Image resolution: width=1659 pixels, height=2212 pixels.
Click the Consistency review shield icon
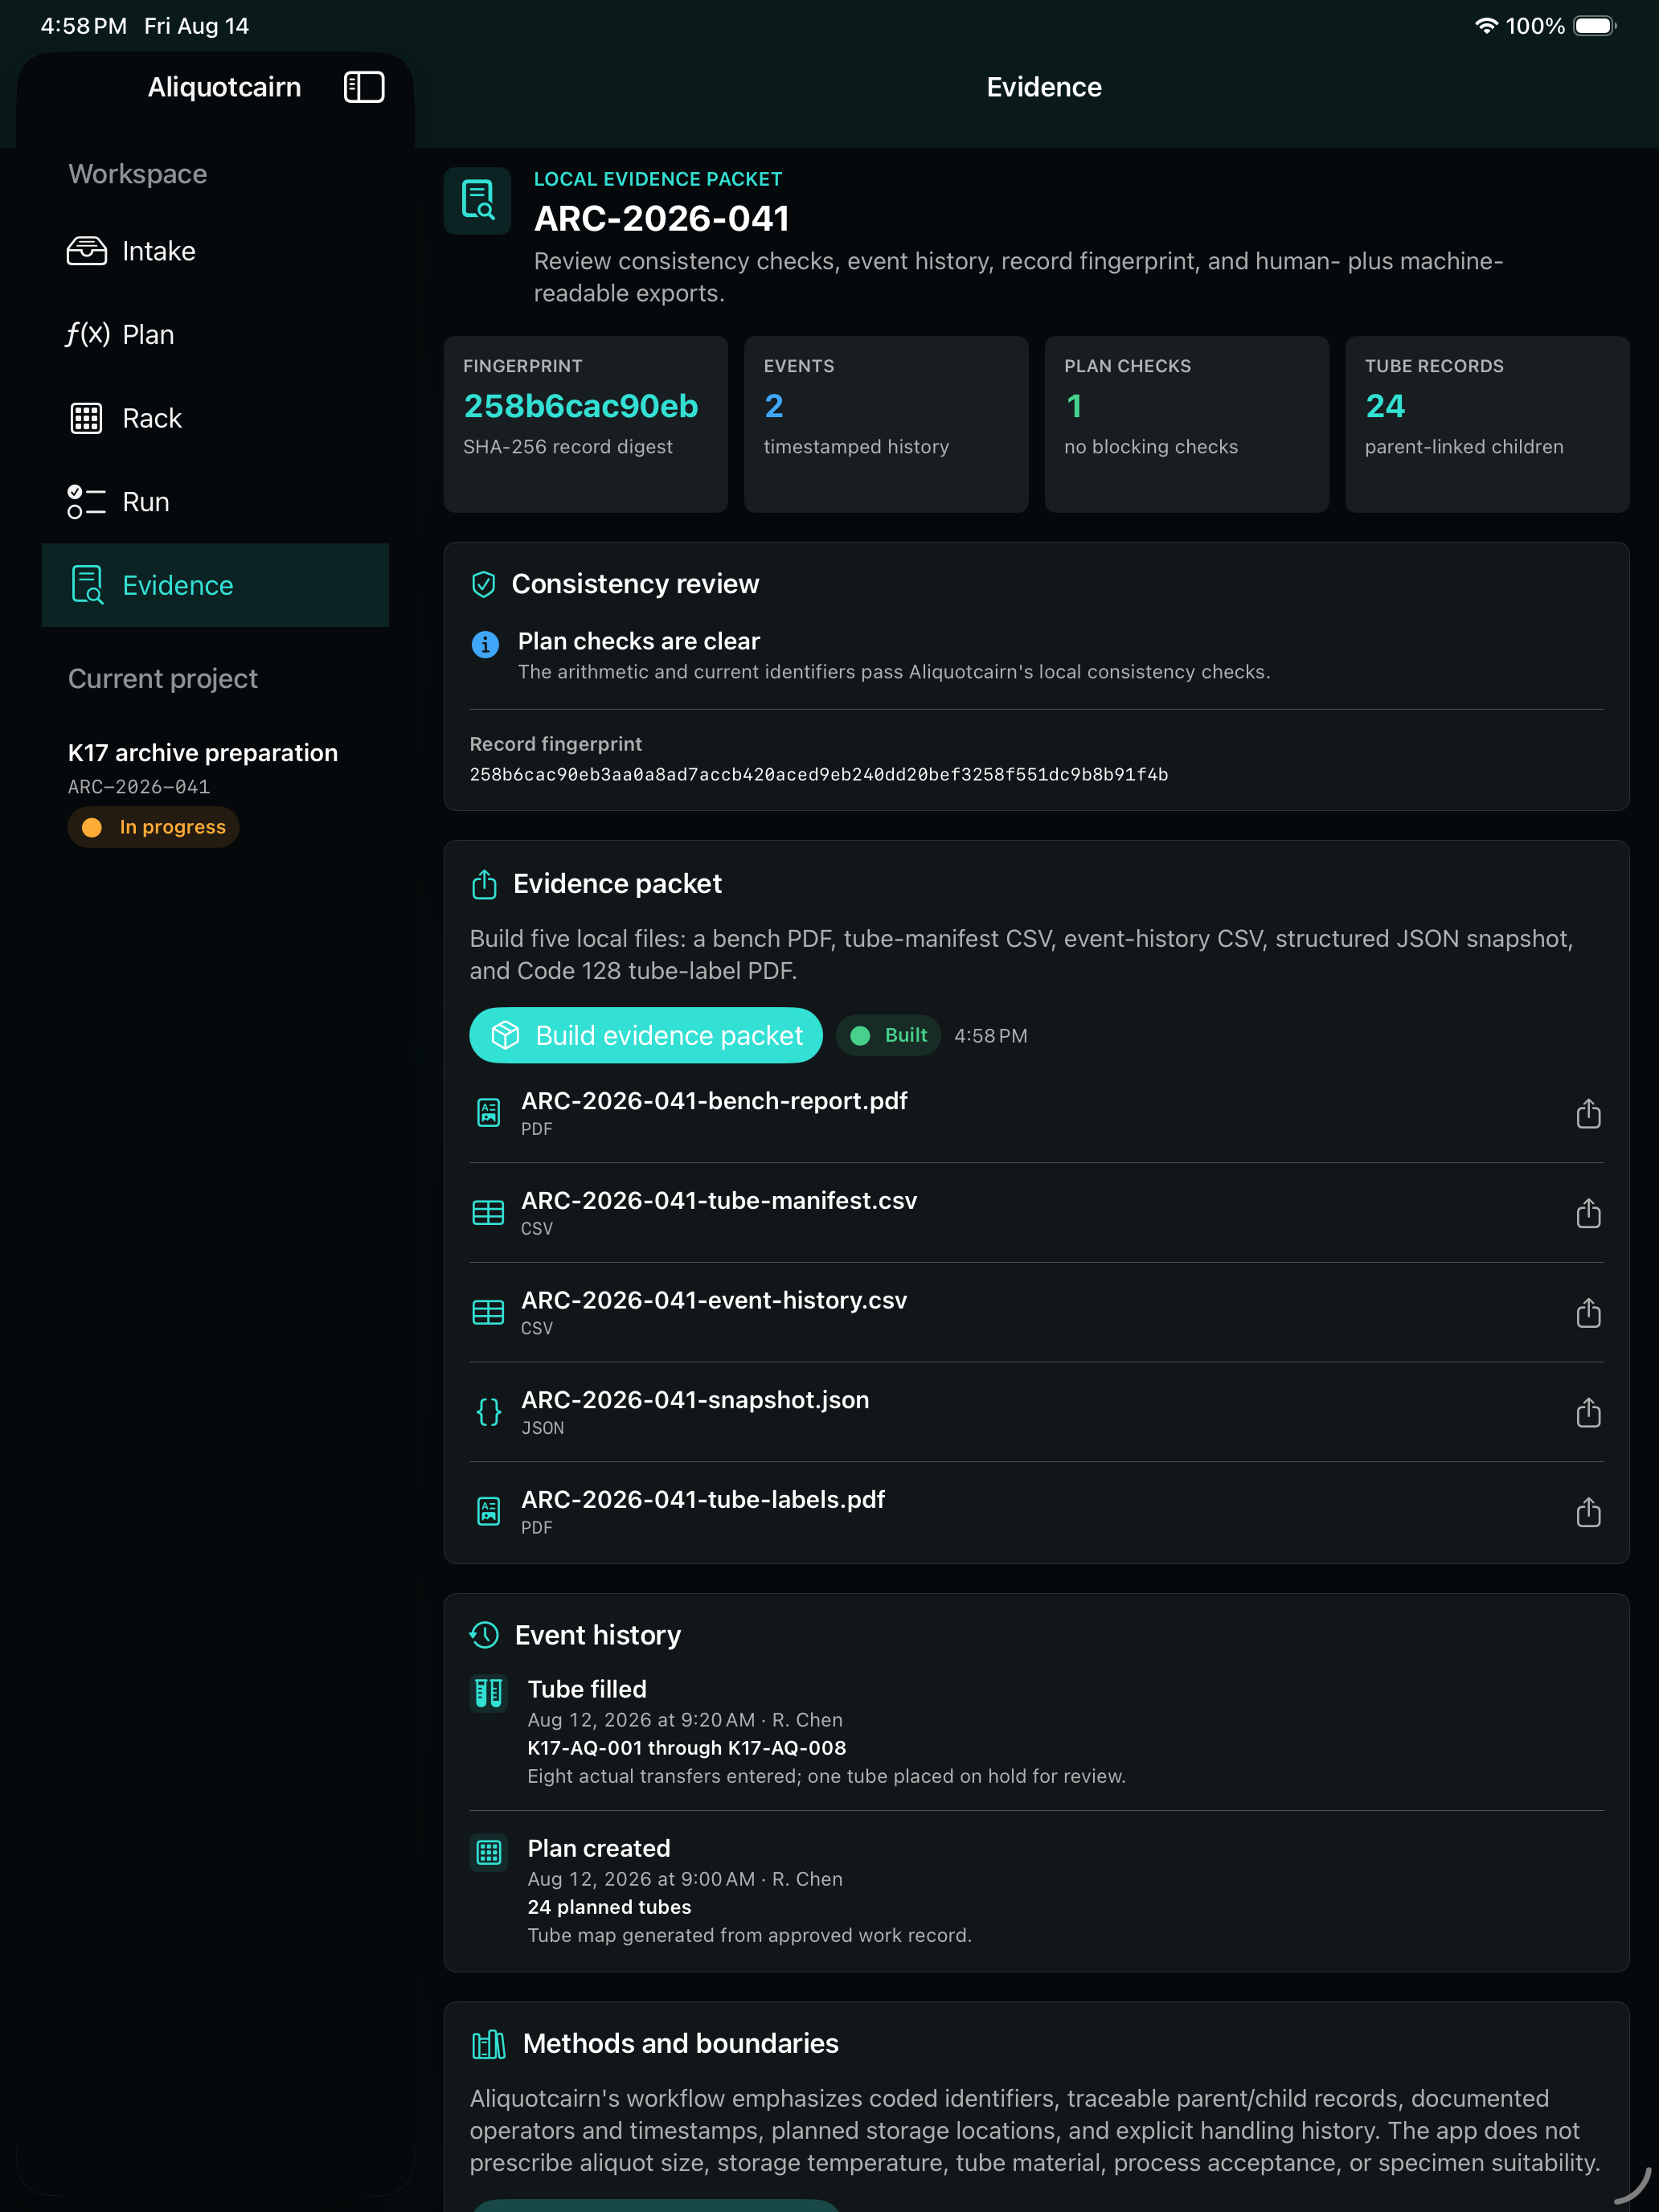[484, 584]
